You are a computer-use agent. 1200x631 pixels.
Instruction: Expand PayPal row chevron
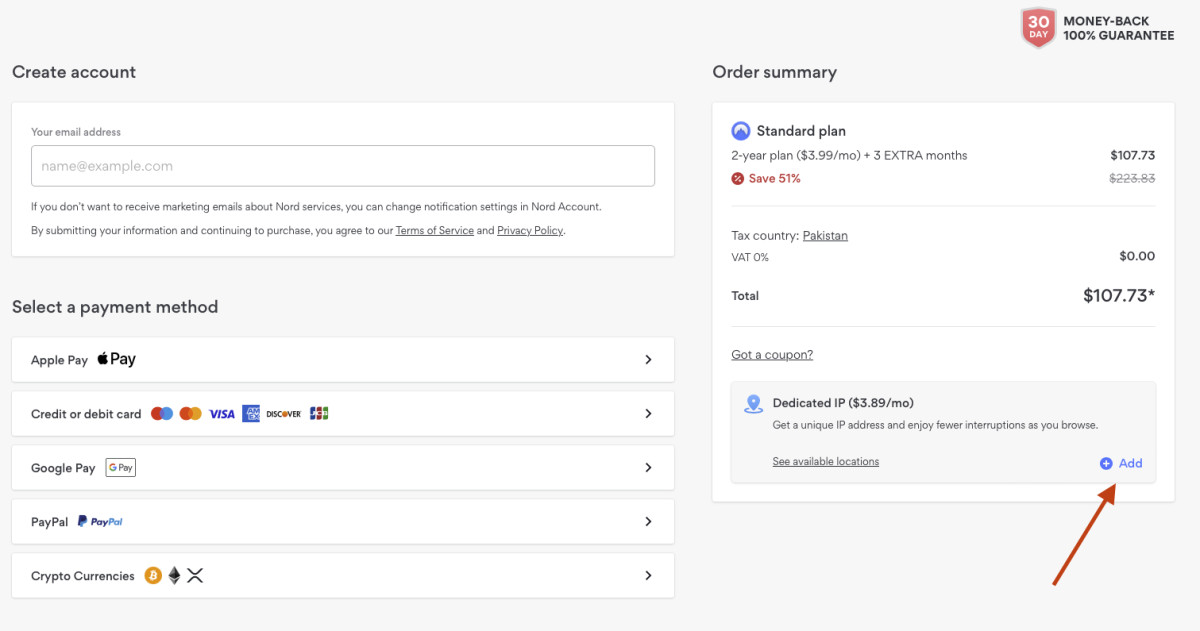click(x=648, y=521)
